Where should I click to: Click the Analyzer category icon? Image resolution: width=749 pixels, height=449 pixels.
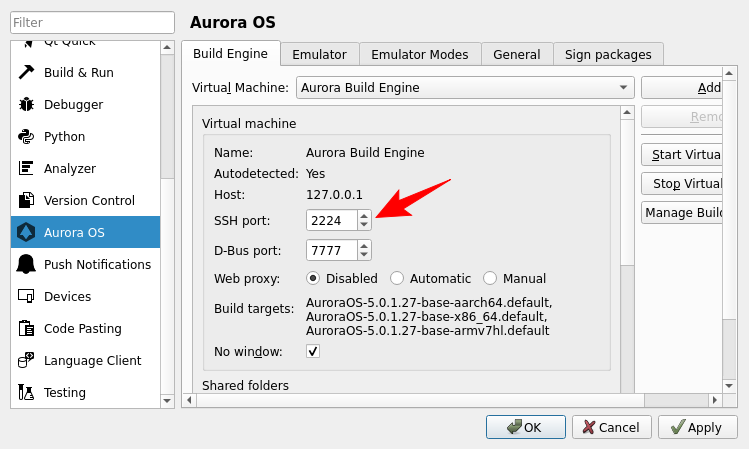(26, 169)
